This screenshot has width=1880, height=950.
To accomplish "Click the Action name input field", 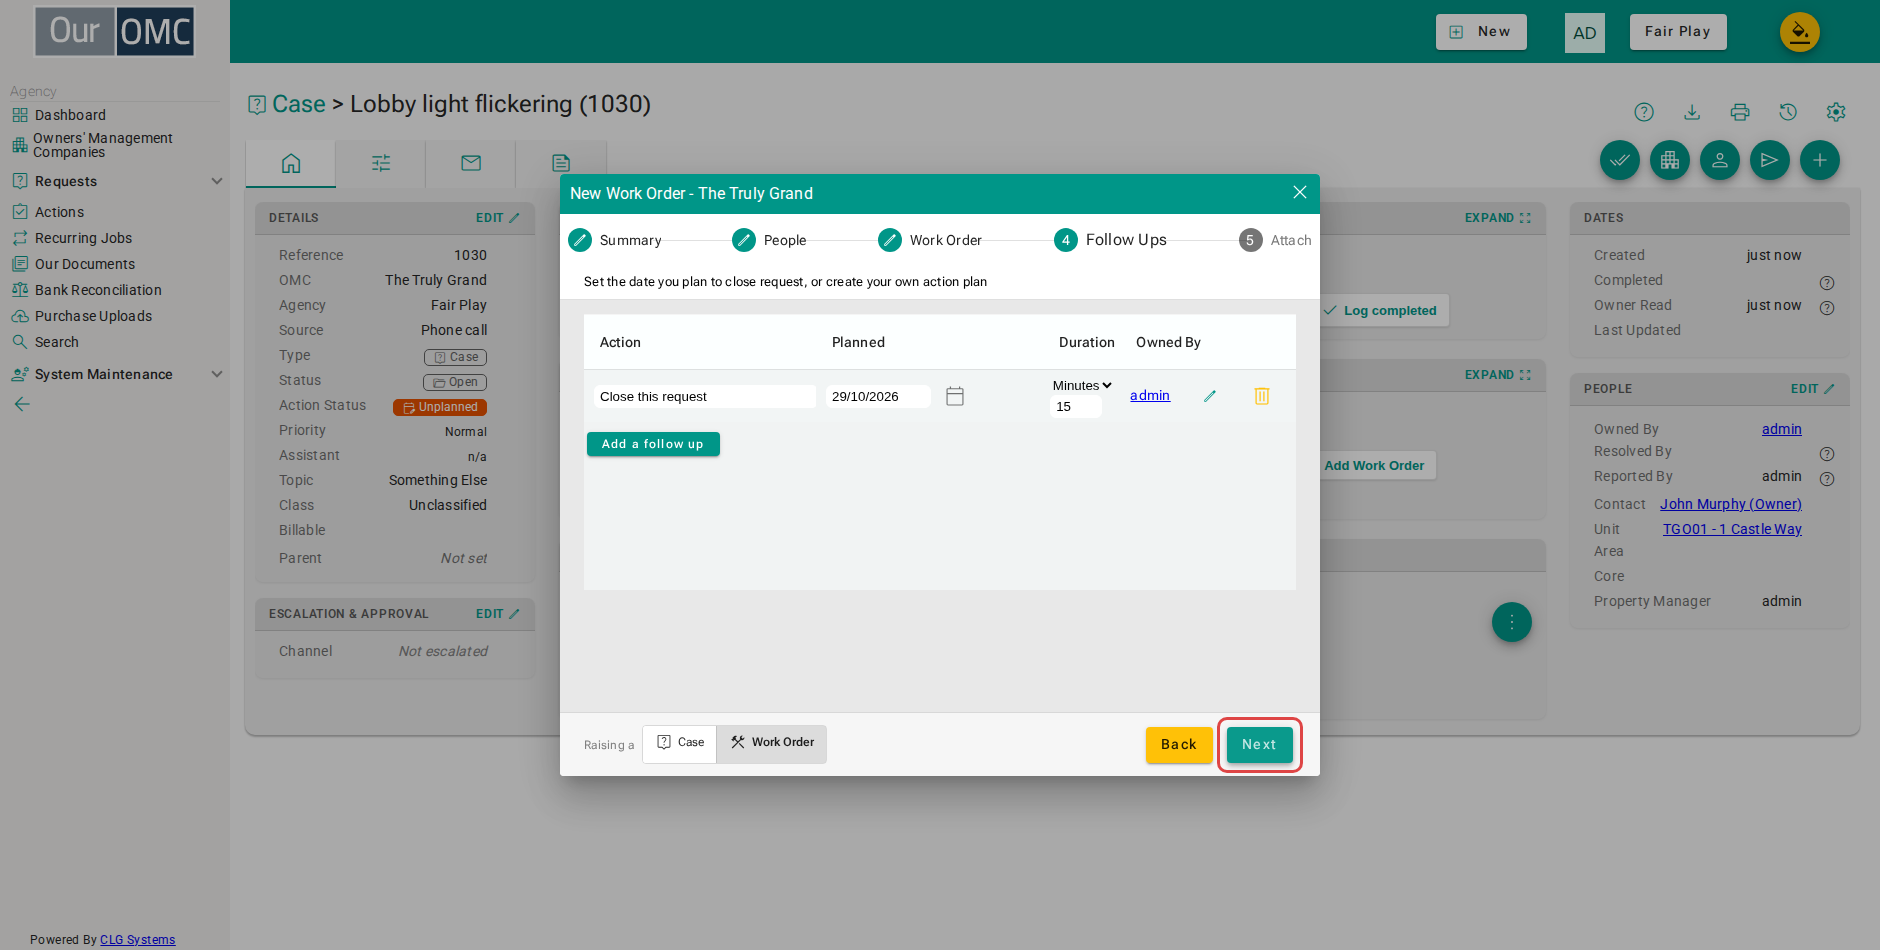I will coord(705,396).
